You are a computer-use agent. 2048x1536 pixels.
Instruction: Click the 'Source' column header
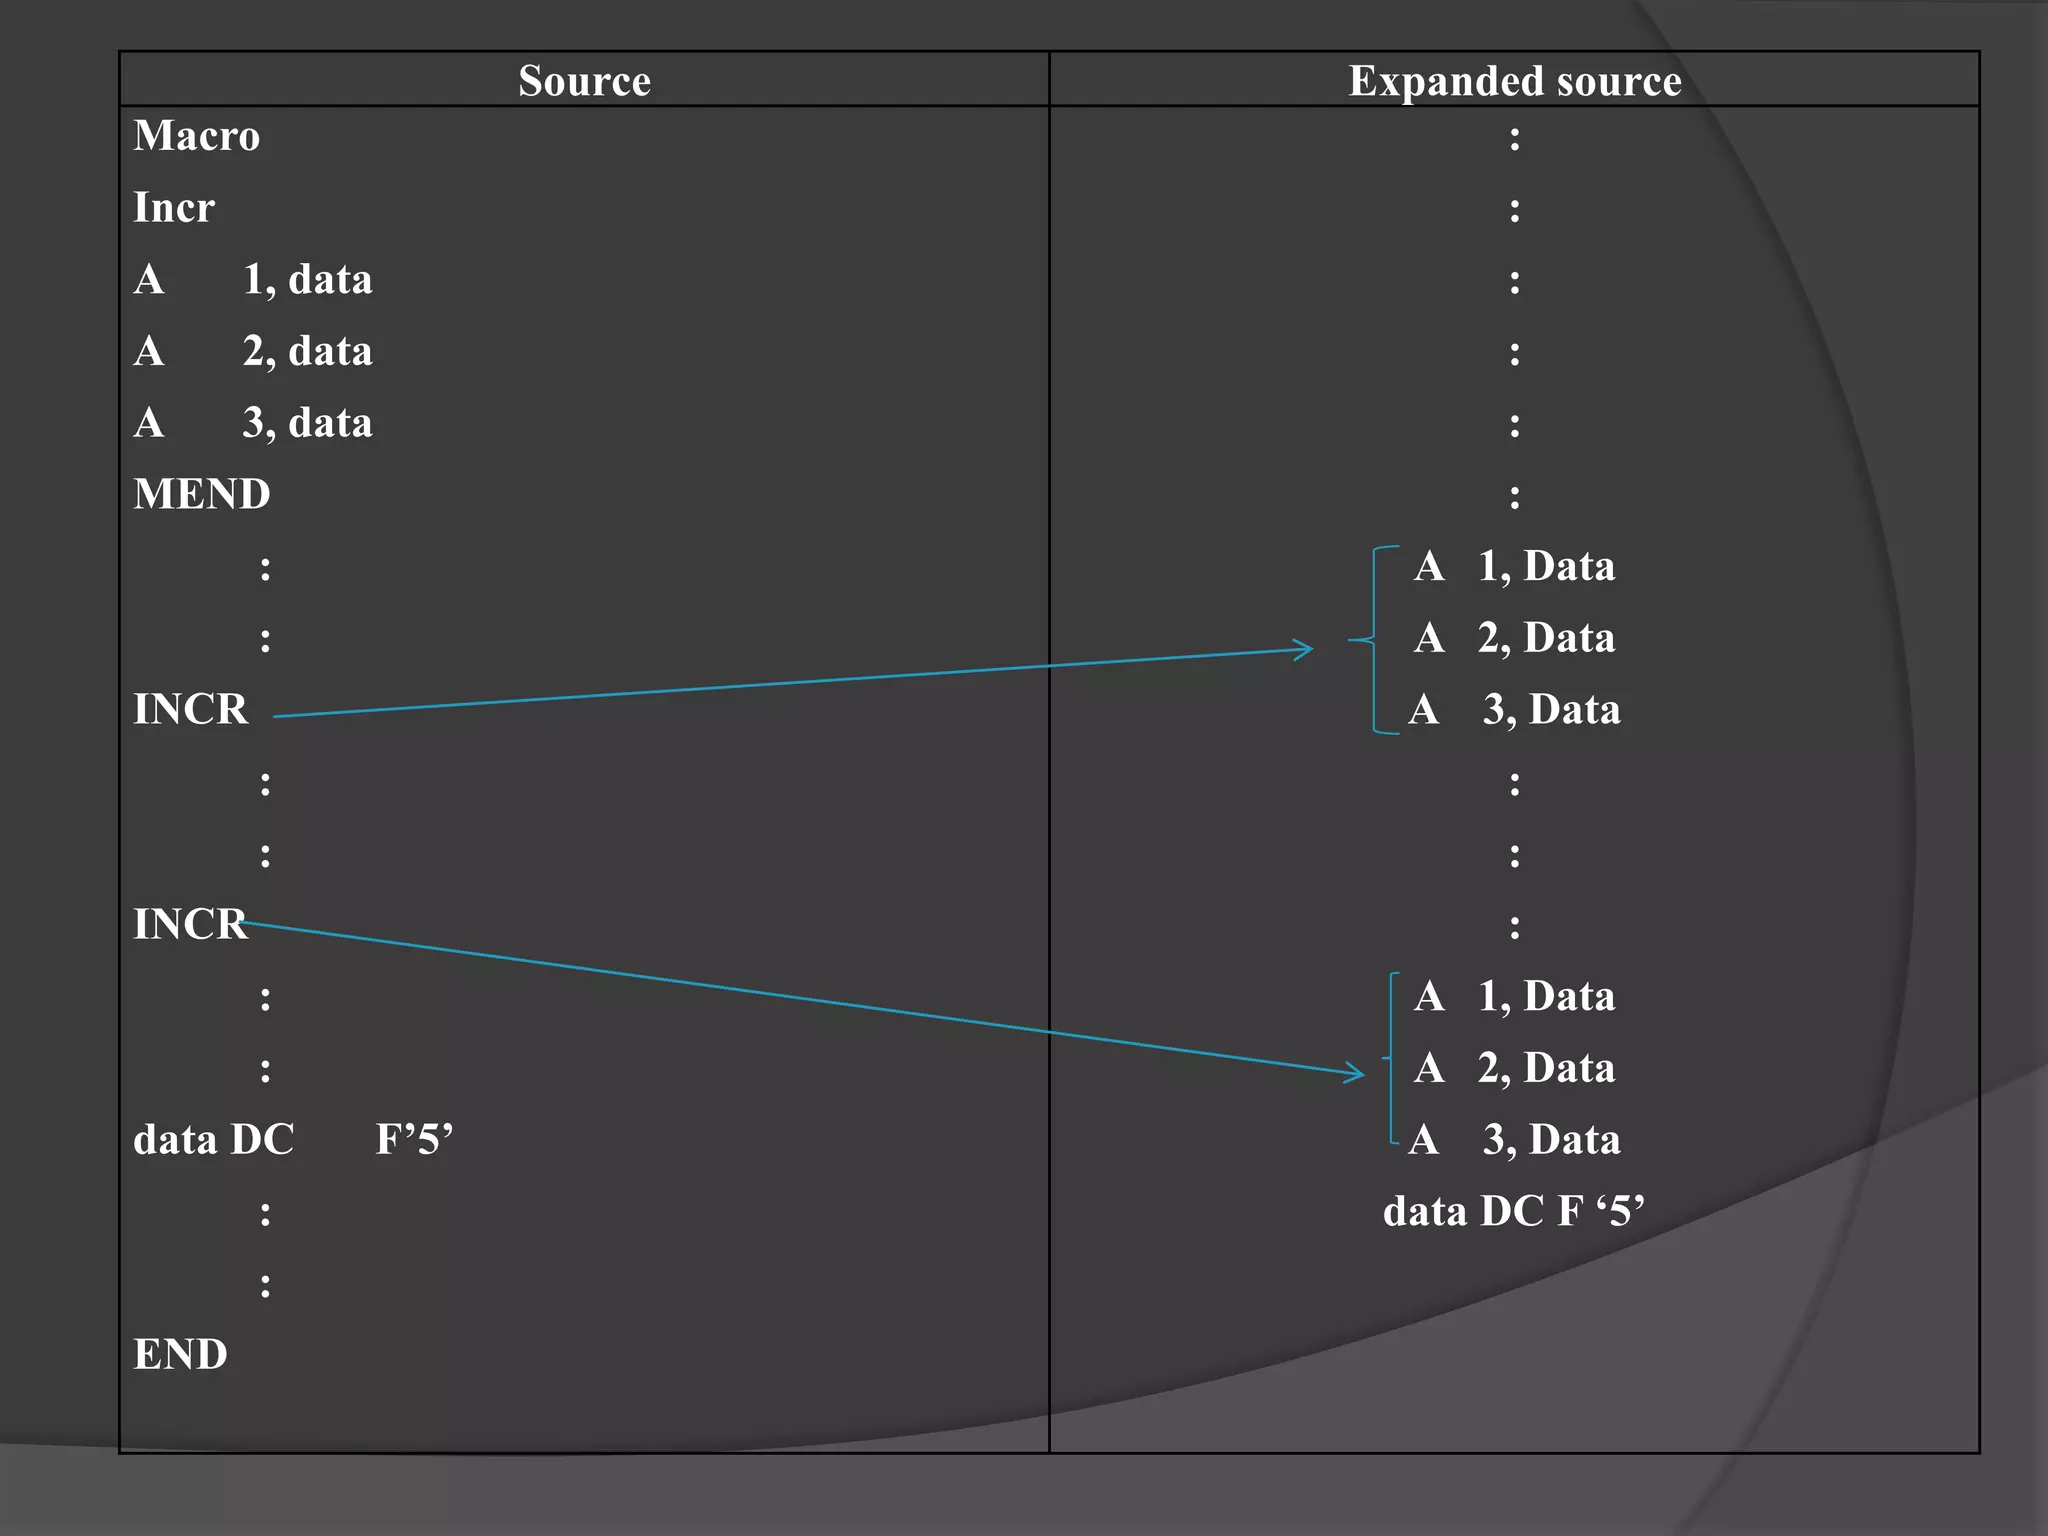pos(584,80)
